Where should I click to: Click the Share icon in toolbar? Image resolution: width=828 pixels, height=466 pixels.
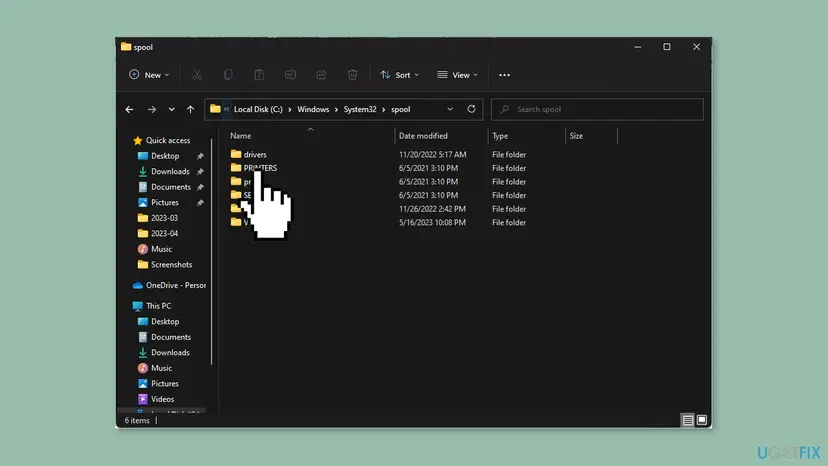322,75
